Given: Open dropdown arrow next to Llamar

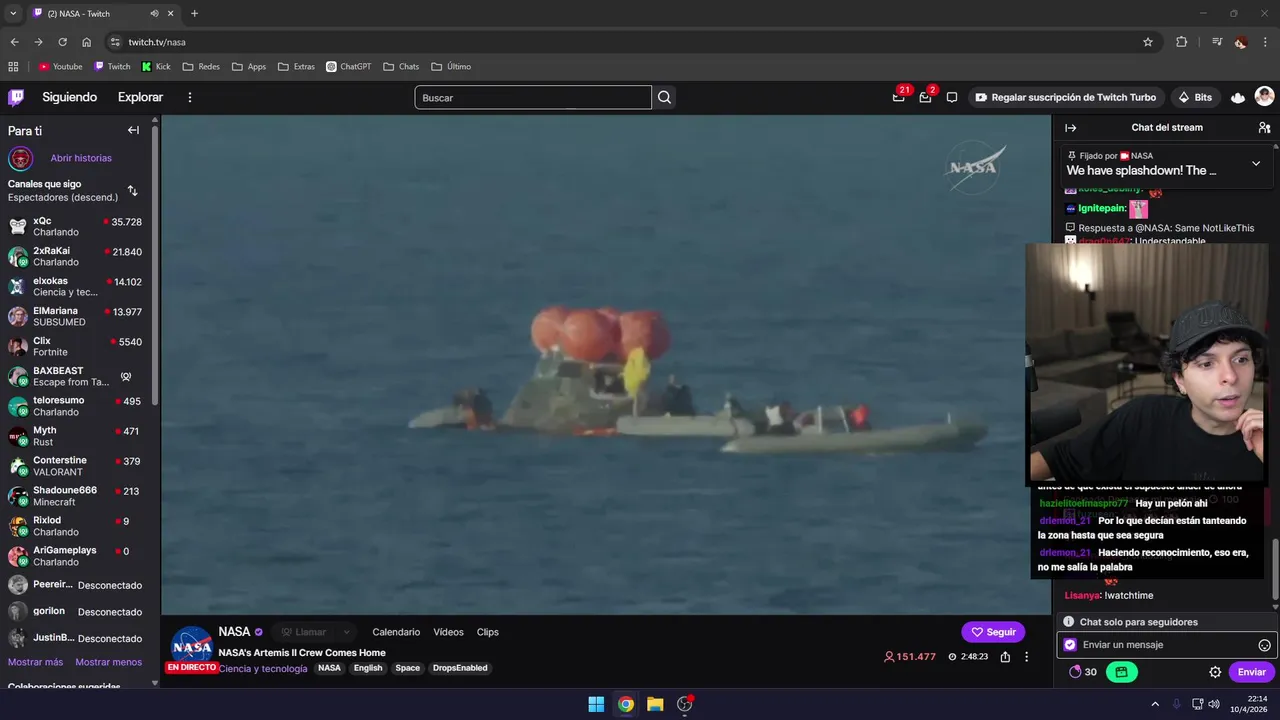Looking at the screenshot, I should 346,632.
